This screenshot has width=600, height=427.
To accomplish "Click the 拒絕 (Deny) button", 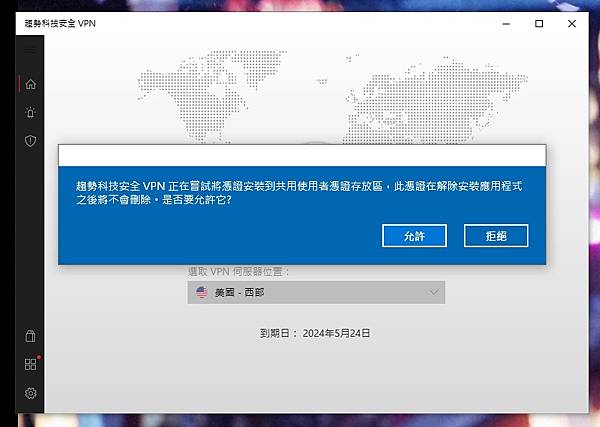I will coord(496,236).
